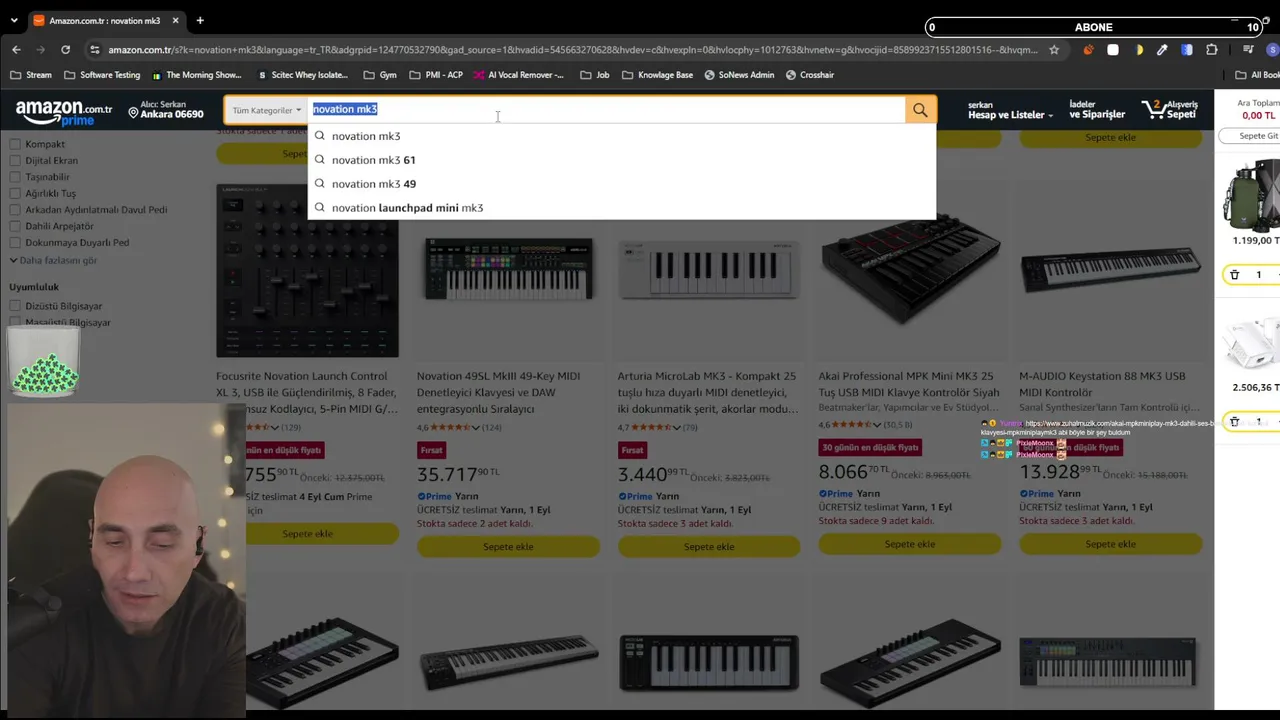Click the browser address bar URL
1280x720 pixels.
coord(572,50)
